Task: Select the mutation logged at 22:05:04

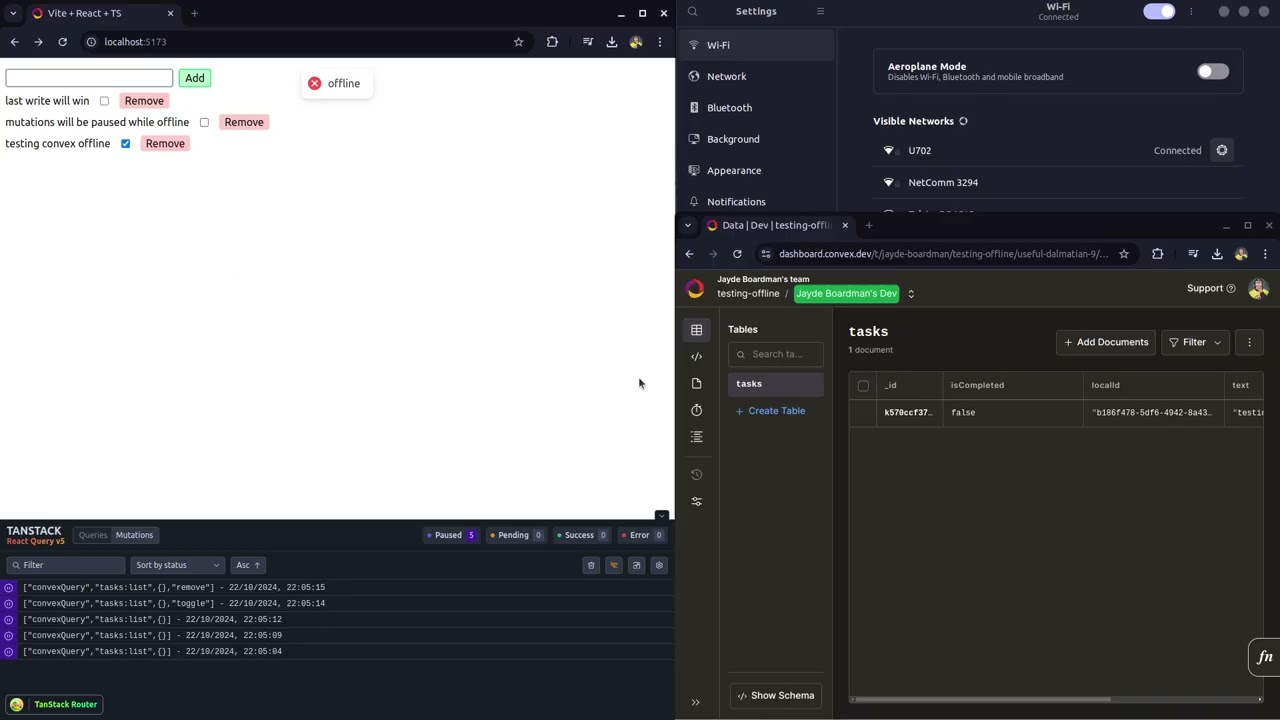Action: (337, 651)
